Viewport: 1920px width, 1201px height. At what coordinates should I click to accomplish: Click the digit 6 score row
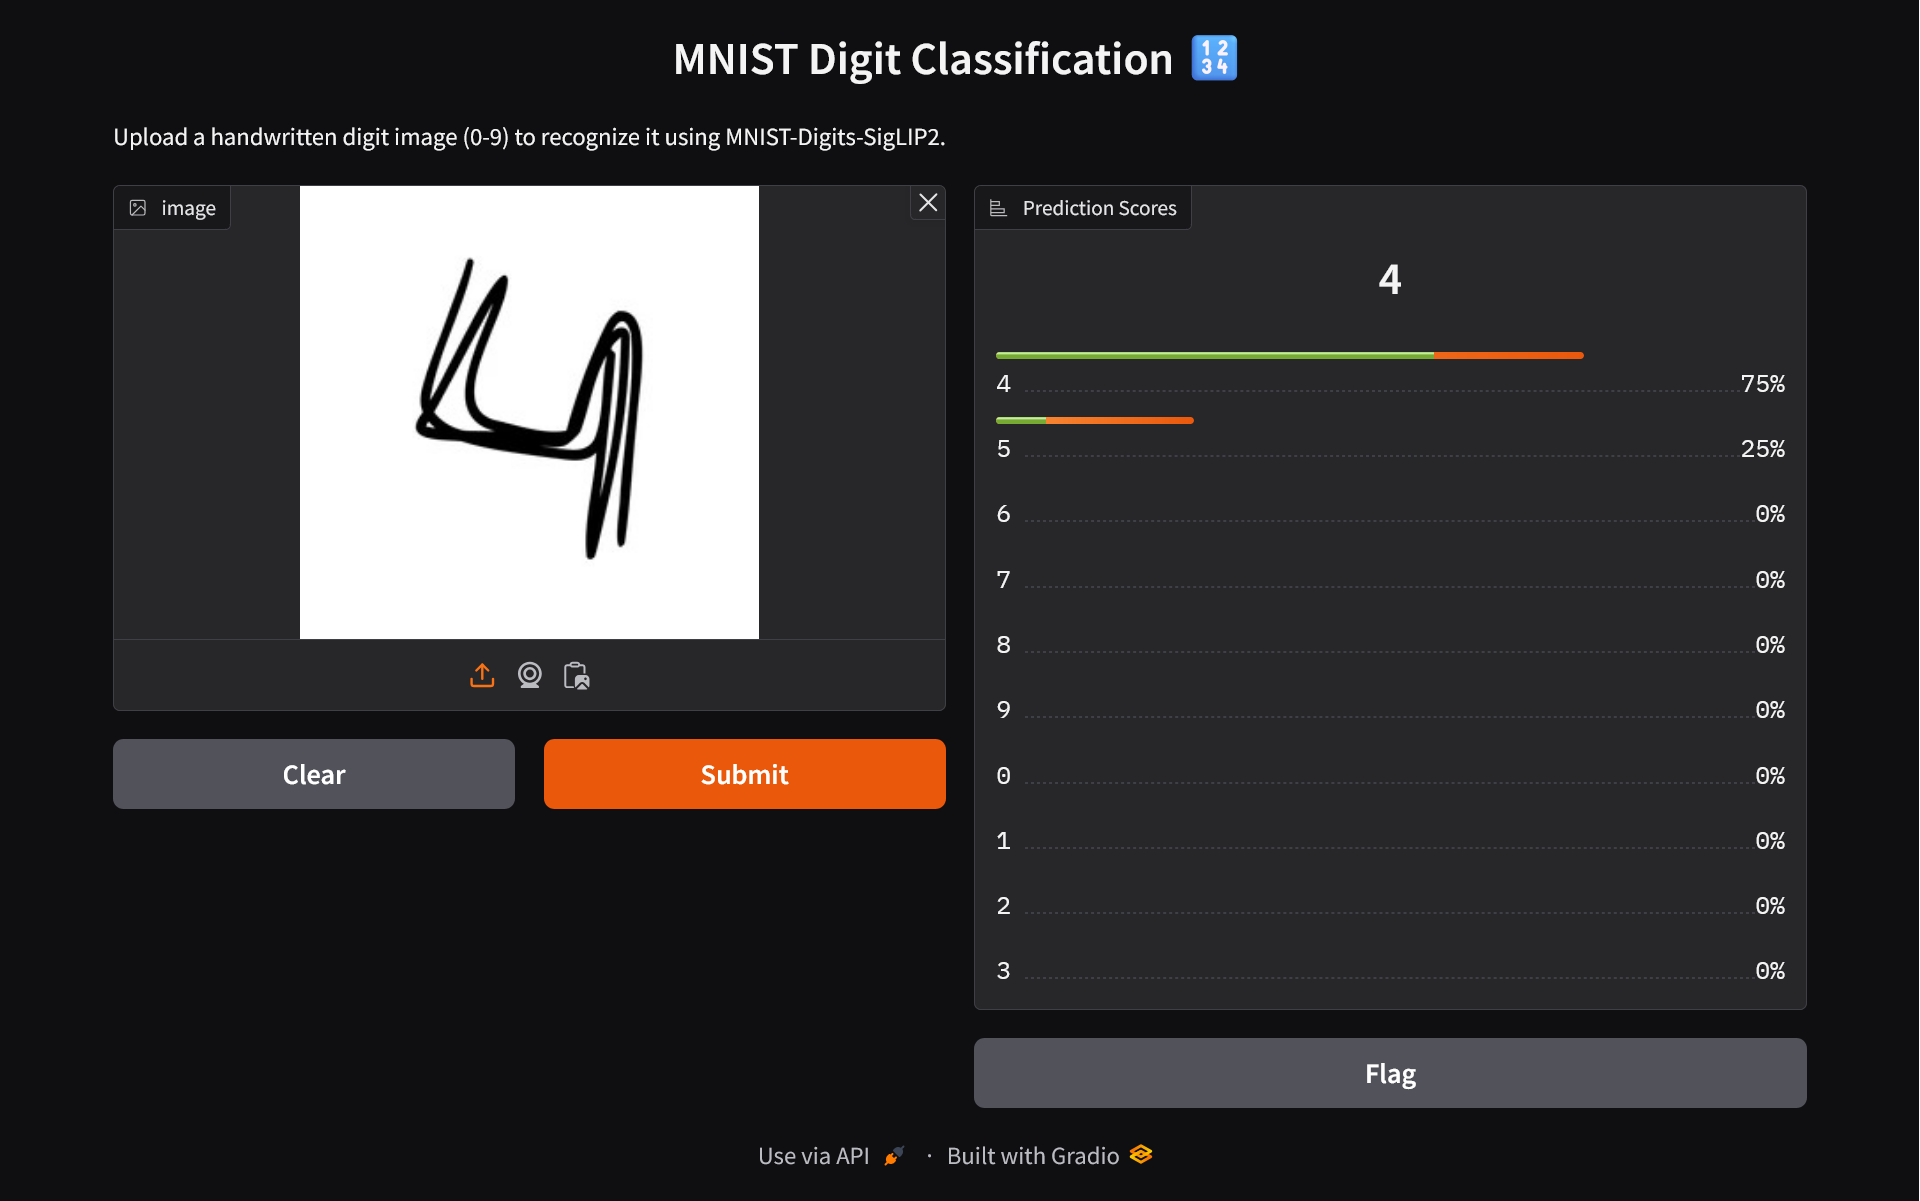(x=1389, y=514)
